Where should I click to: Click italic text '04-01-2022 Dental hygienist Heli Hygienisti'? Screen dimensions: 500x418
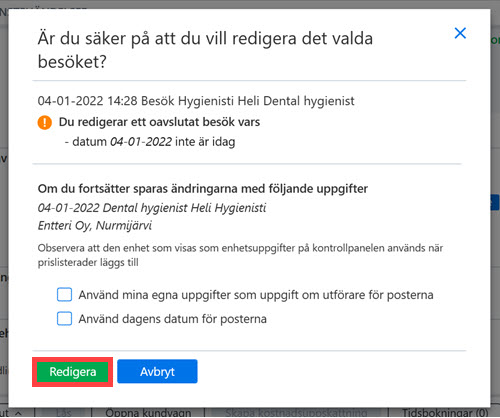point(152,208)
